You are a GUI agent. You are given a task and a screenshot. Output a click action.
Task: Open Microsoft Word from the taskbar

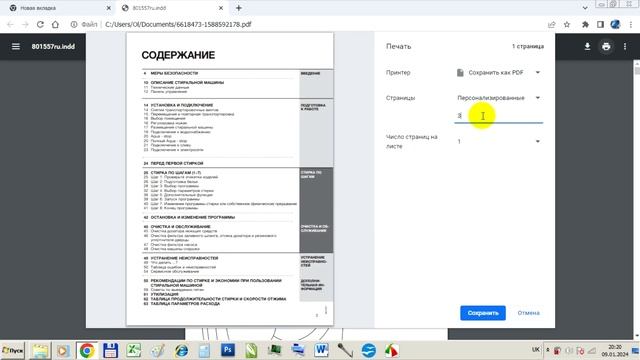click(x=321, y=350)
